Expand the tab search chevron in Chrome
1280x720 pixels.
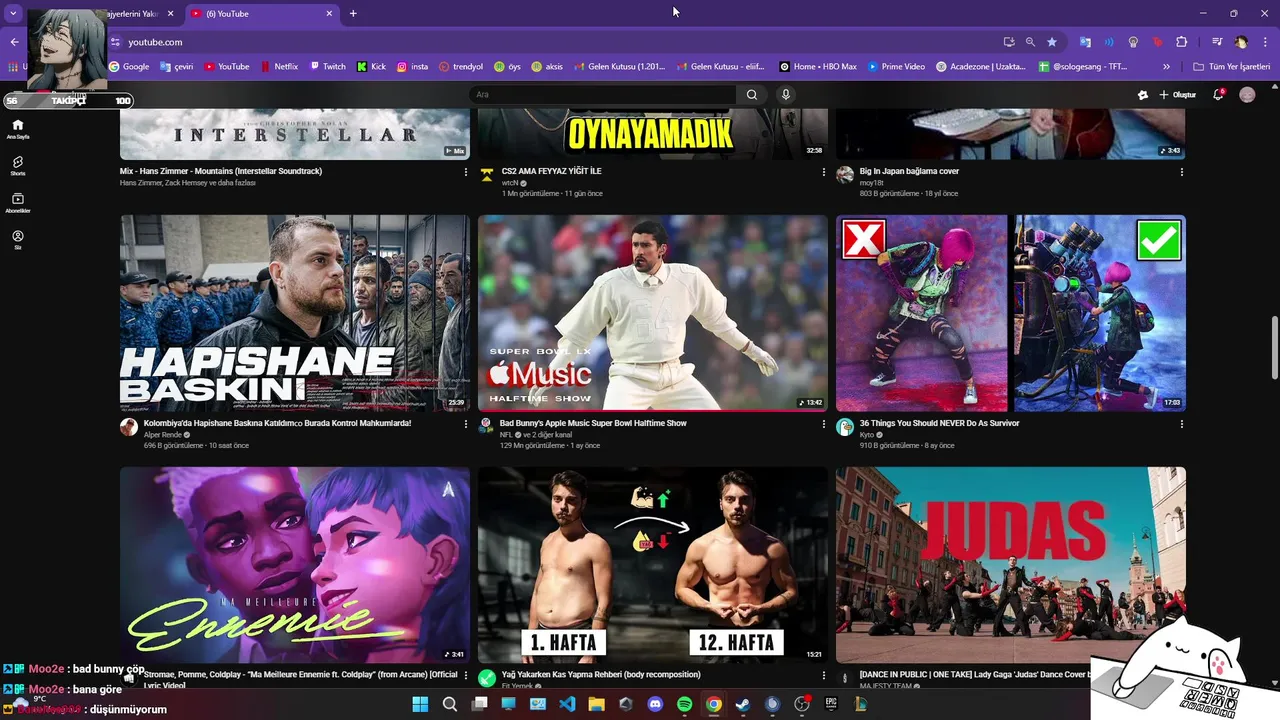(13, 13)
